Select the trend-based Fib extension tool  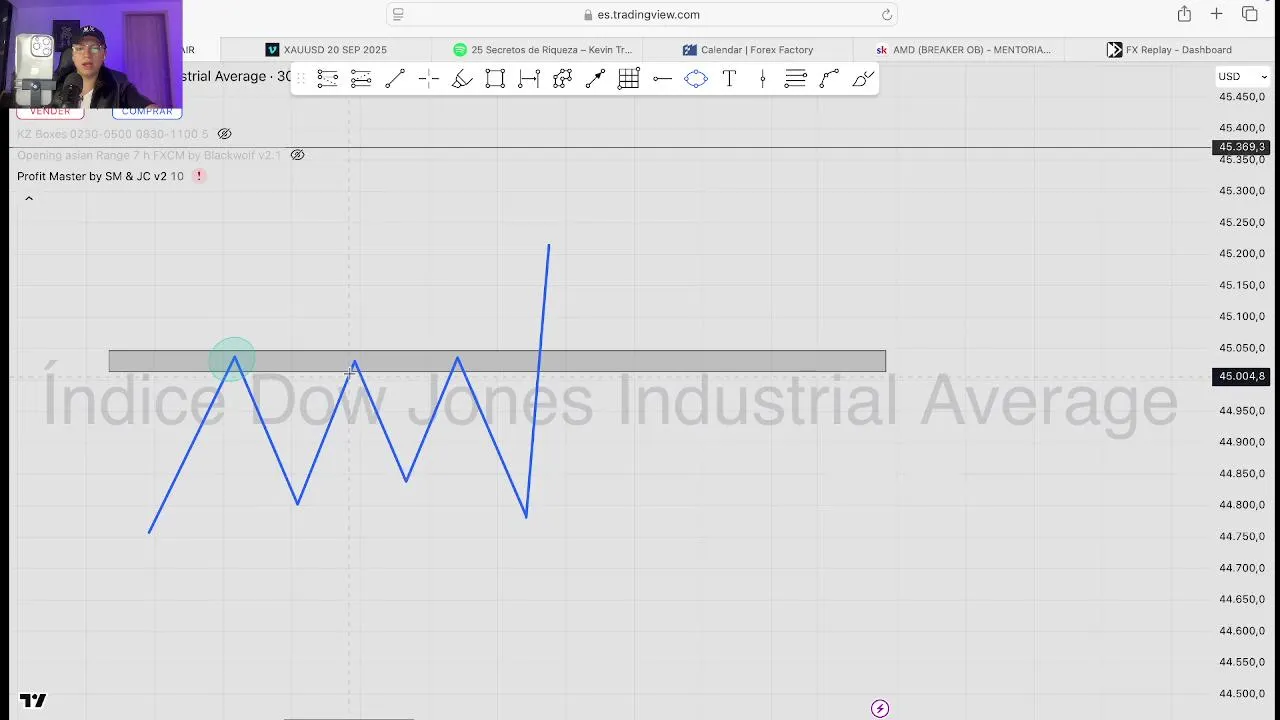coord(361,78)
